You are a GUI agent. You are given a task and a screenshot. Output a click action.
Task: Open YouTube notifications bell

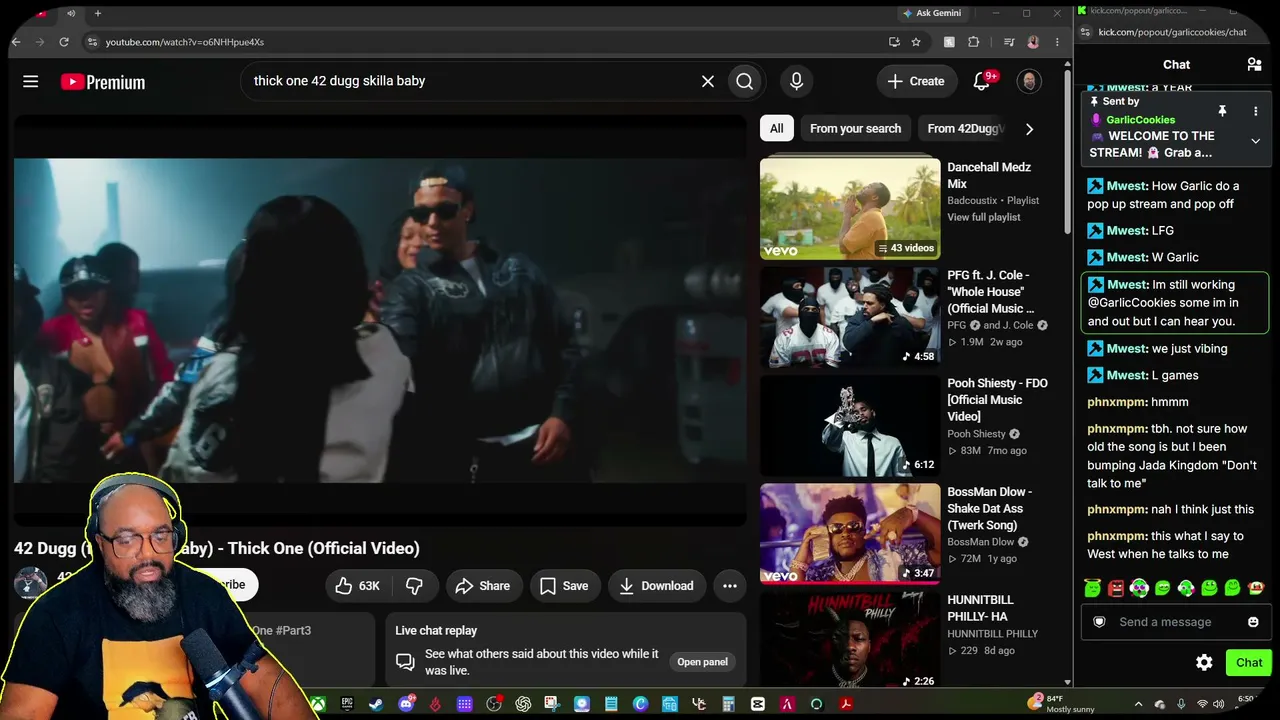pos(982,81)
